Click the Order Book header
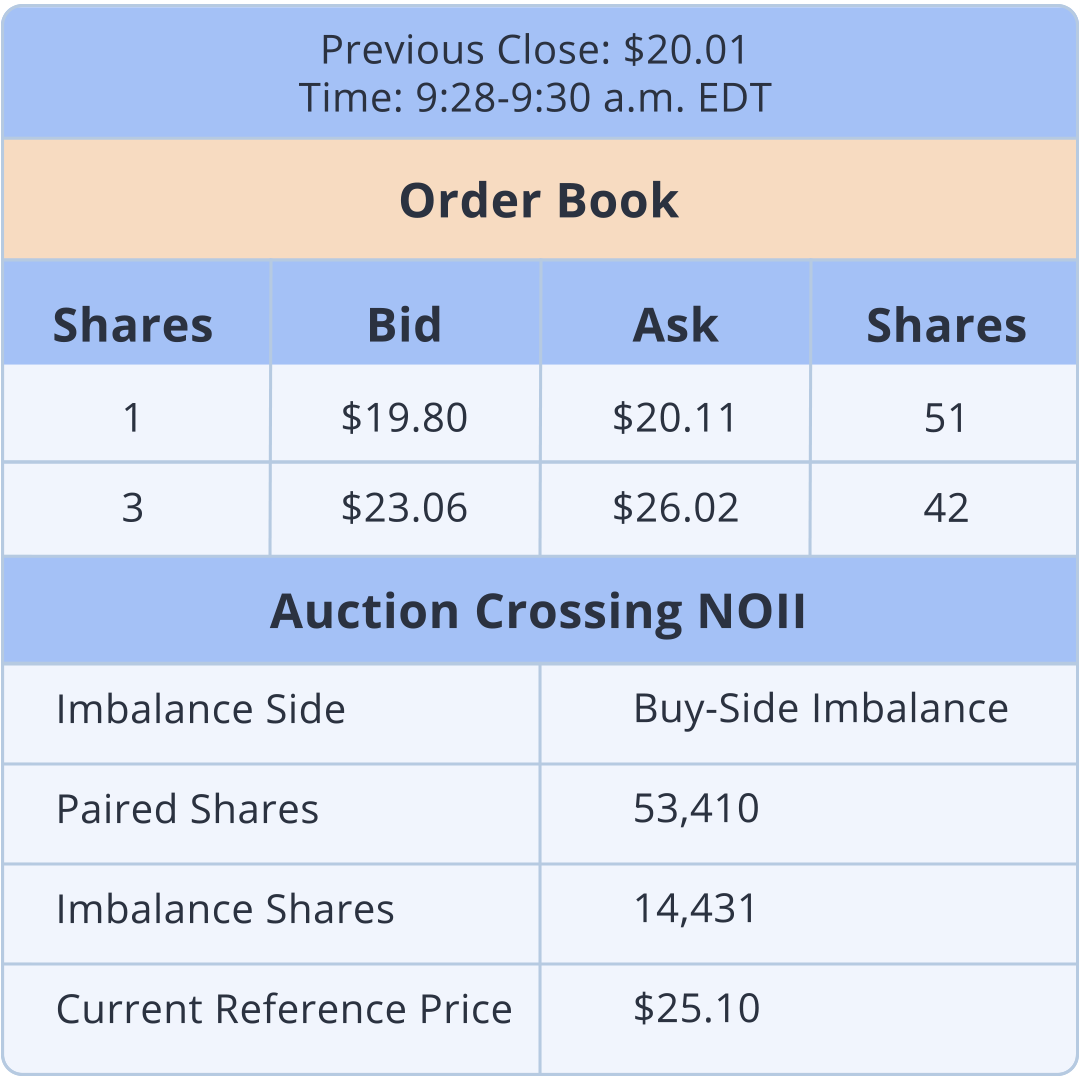The width and height of the screenshot is (1080, 1080). pos(539,201)
